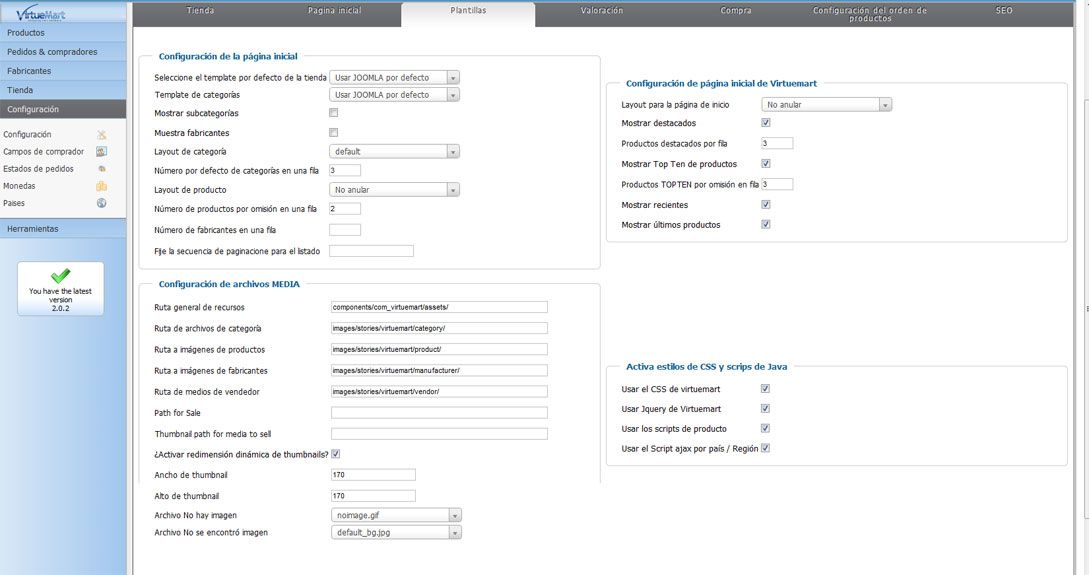Uncheck Usar los scripts de producto
The image size is (1089, 575).
click(x=765, y=428)
